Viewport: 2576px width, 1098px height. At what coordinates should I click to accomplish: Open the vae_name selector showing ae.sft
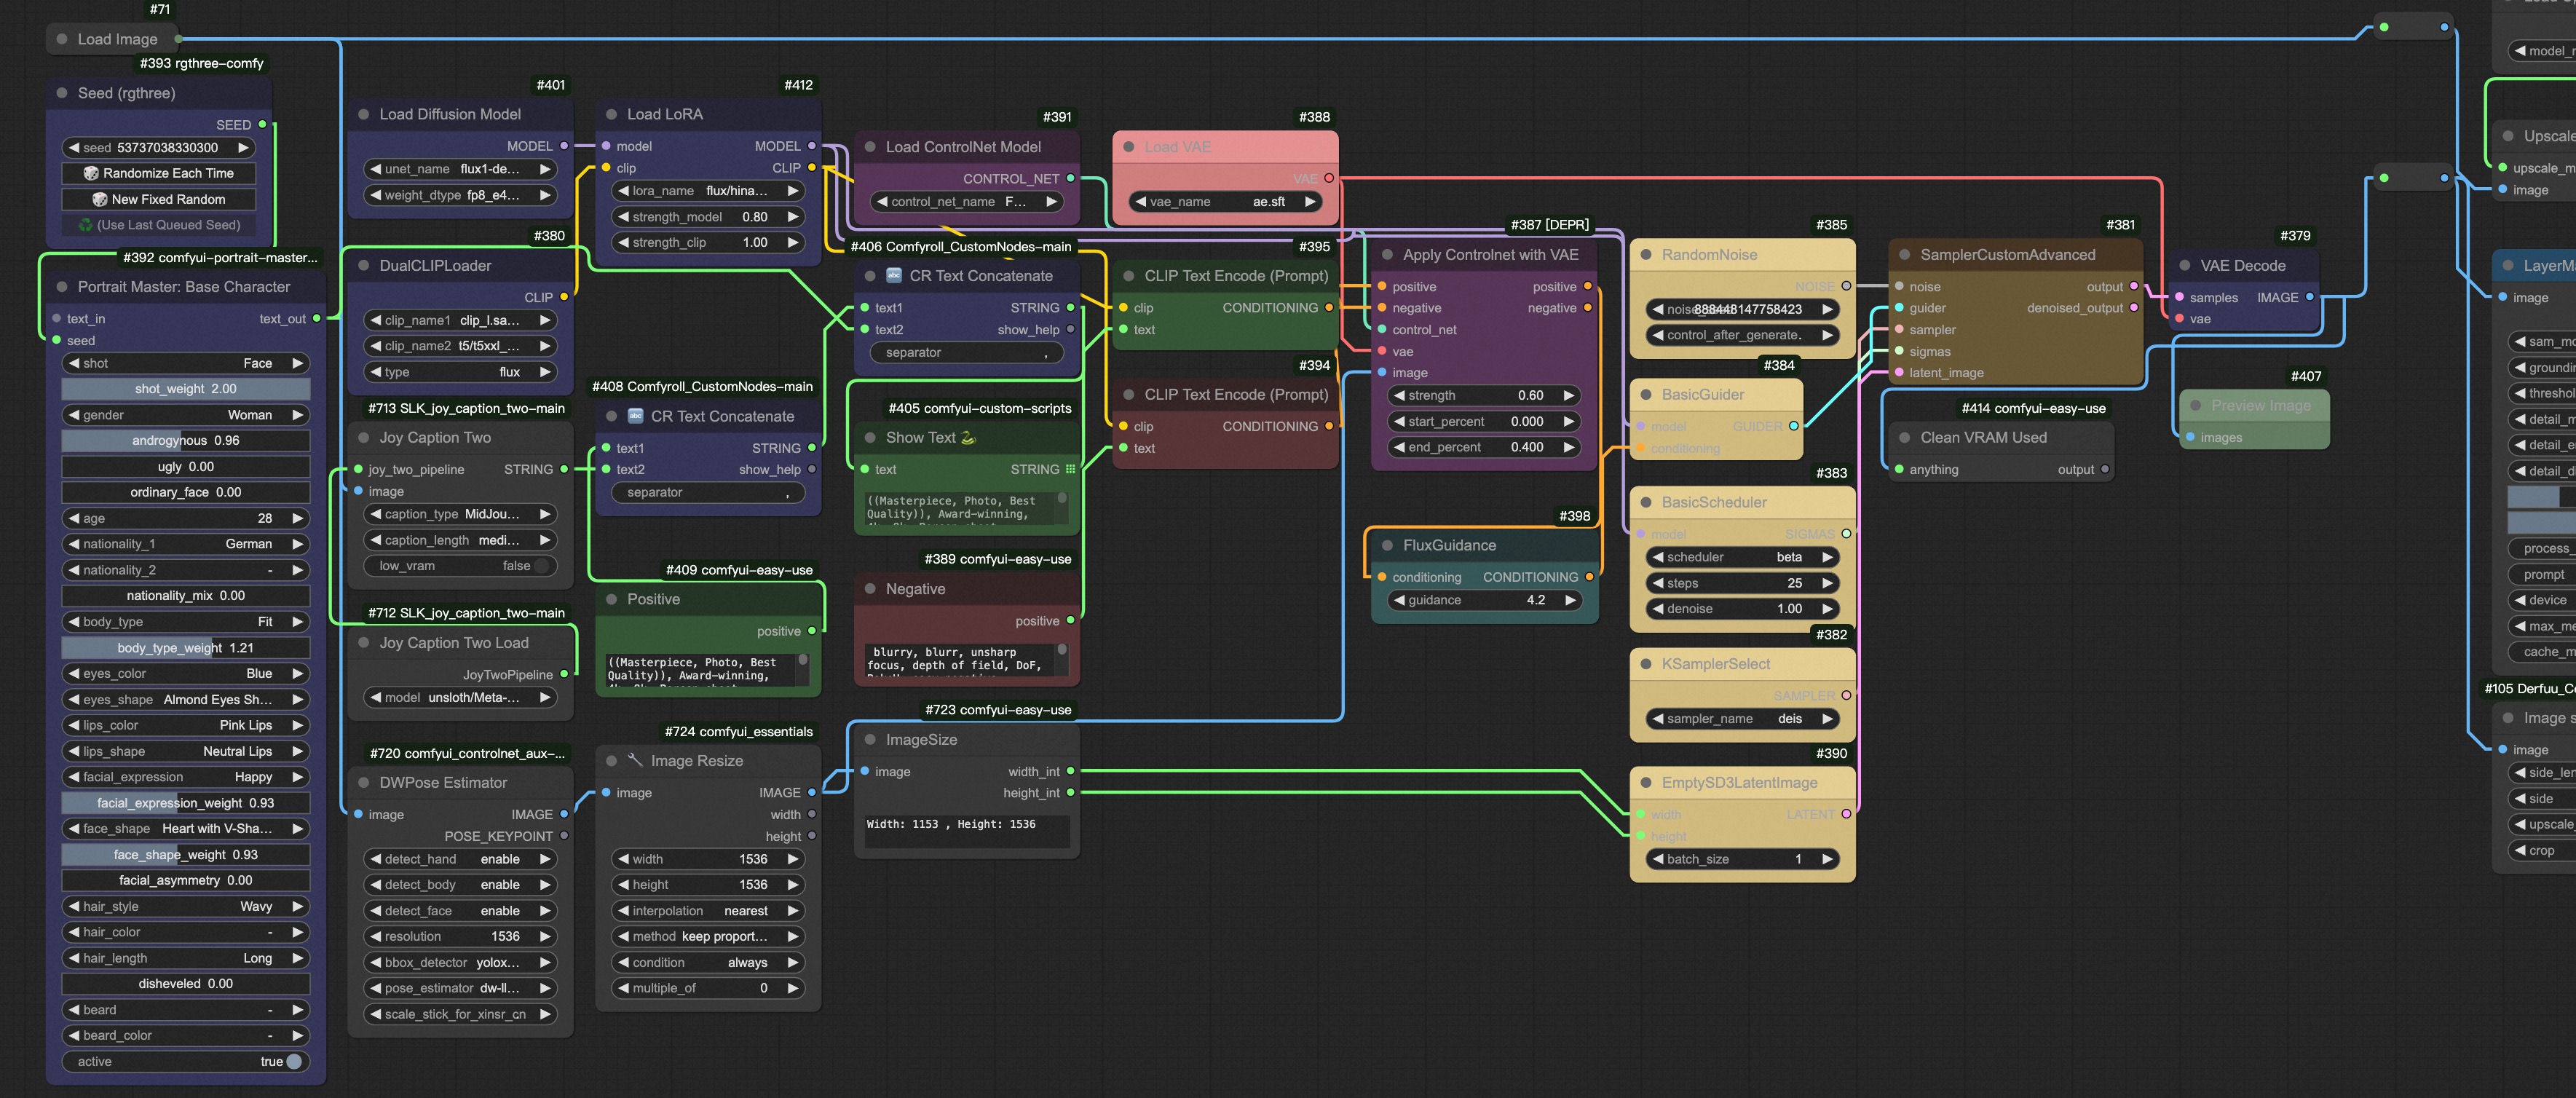1226,202
